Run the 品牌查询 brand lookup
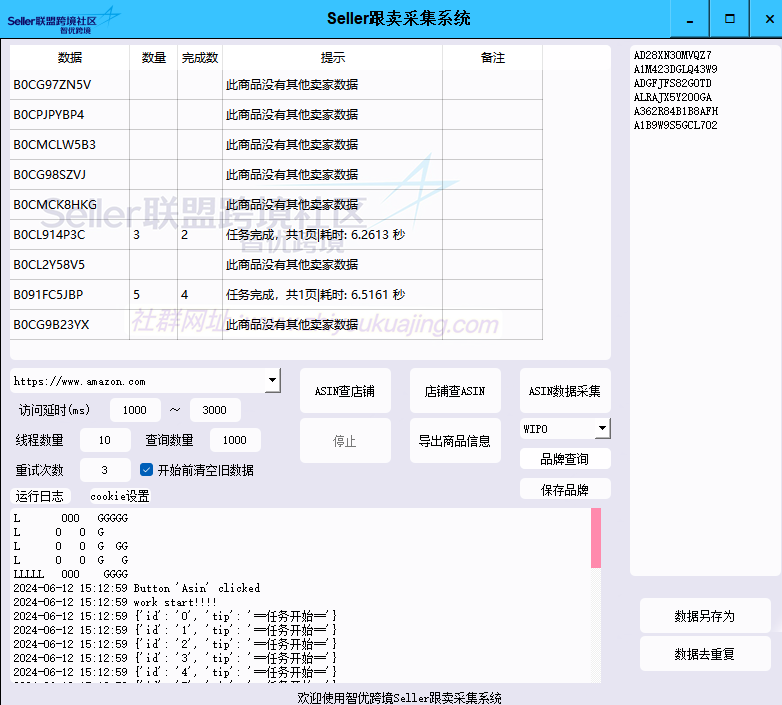782x705 pixels. (x=565, y=459)
